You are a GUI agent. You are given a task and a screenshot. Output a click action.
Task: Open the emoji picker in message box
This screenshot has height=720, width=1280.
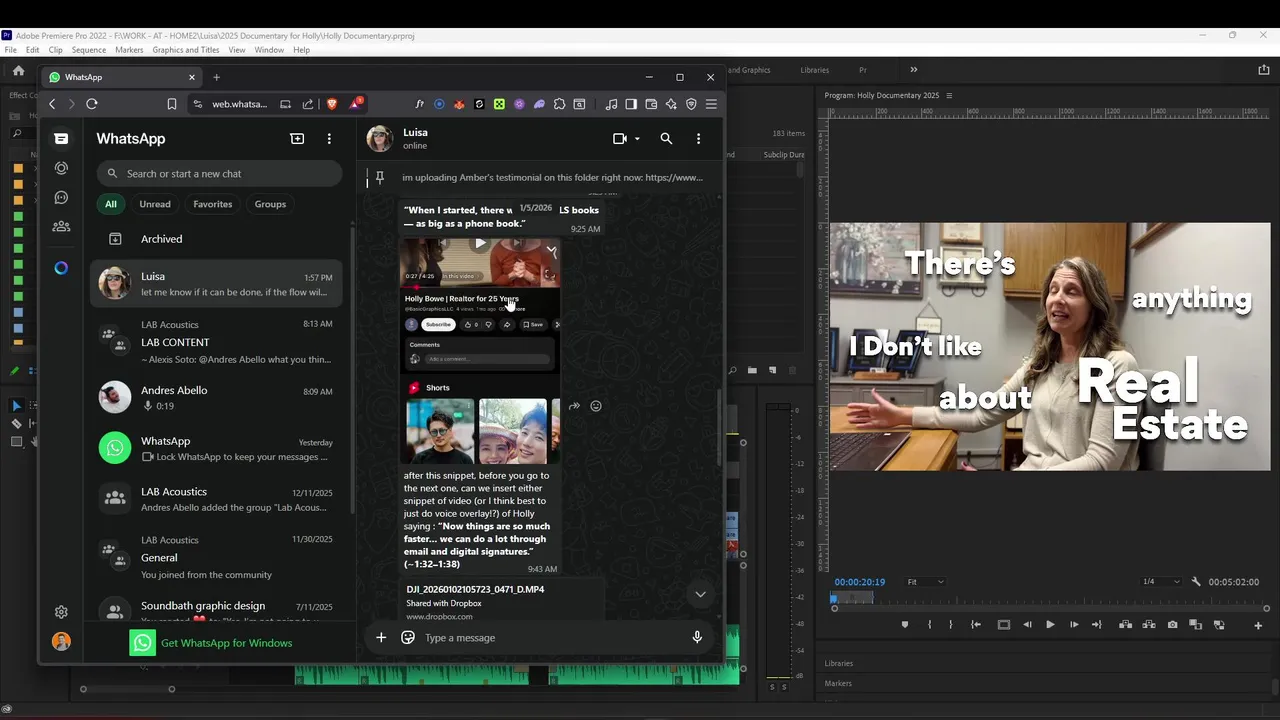pos(408,637)
